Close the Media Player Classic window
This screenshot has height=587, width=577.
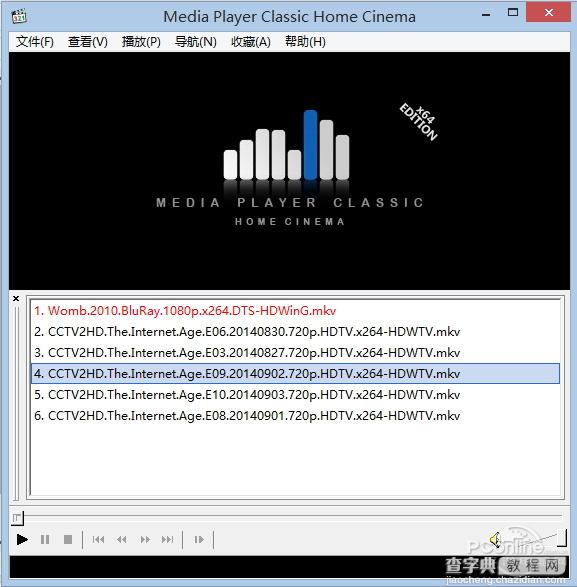point(549,13)
